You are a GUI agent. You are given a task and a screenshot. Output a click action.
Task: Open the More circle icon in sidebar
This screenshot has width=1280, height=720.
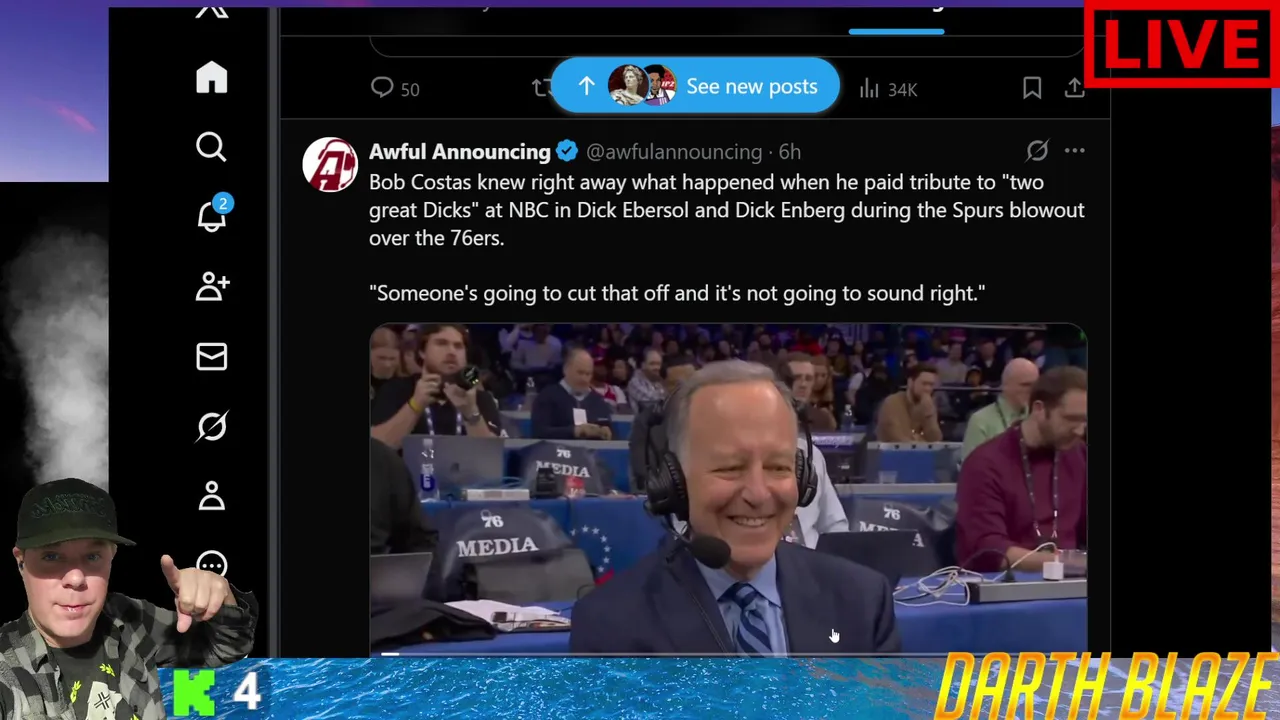[x=212, y=566]
